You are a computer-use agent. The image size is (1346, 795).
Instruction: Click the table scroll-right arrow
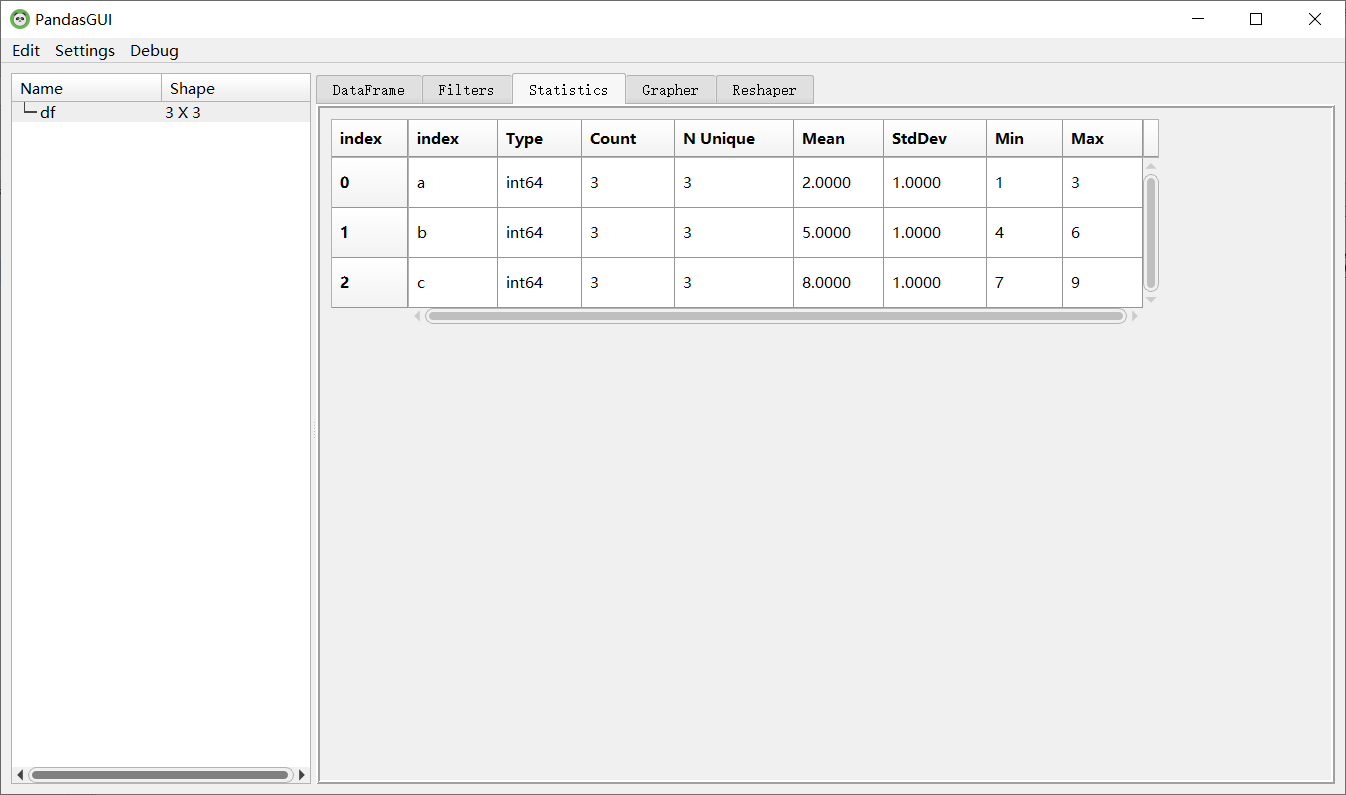point(1134,316)
